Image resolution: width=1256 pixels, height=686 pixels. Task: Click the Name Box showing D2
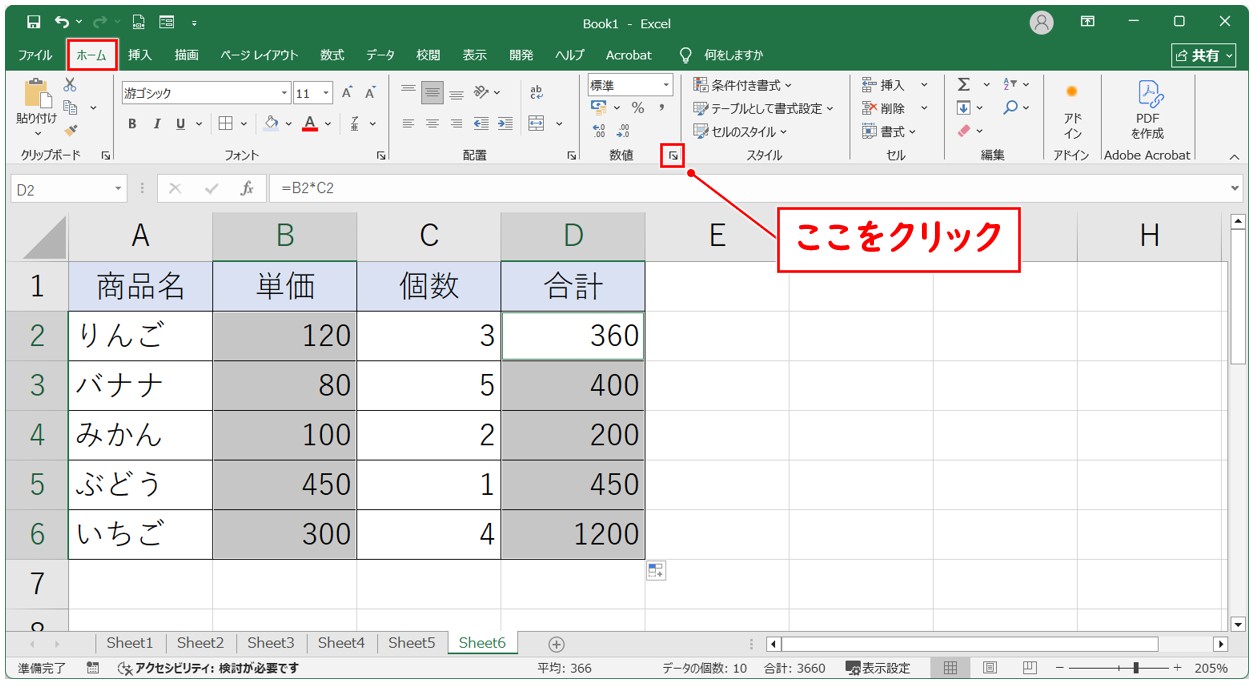click(60, 188)
